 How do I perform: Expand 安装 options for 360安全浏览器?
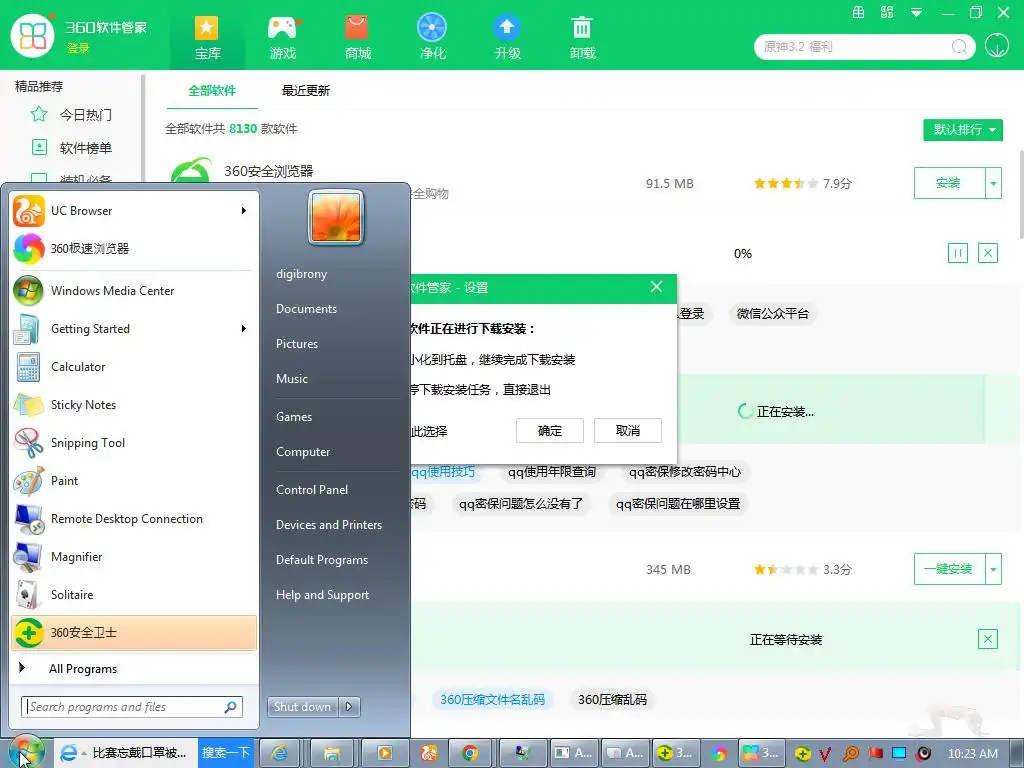point(993,183)
